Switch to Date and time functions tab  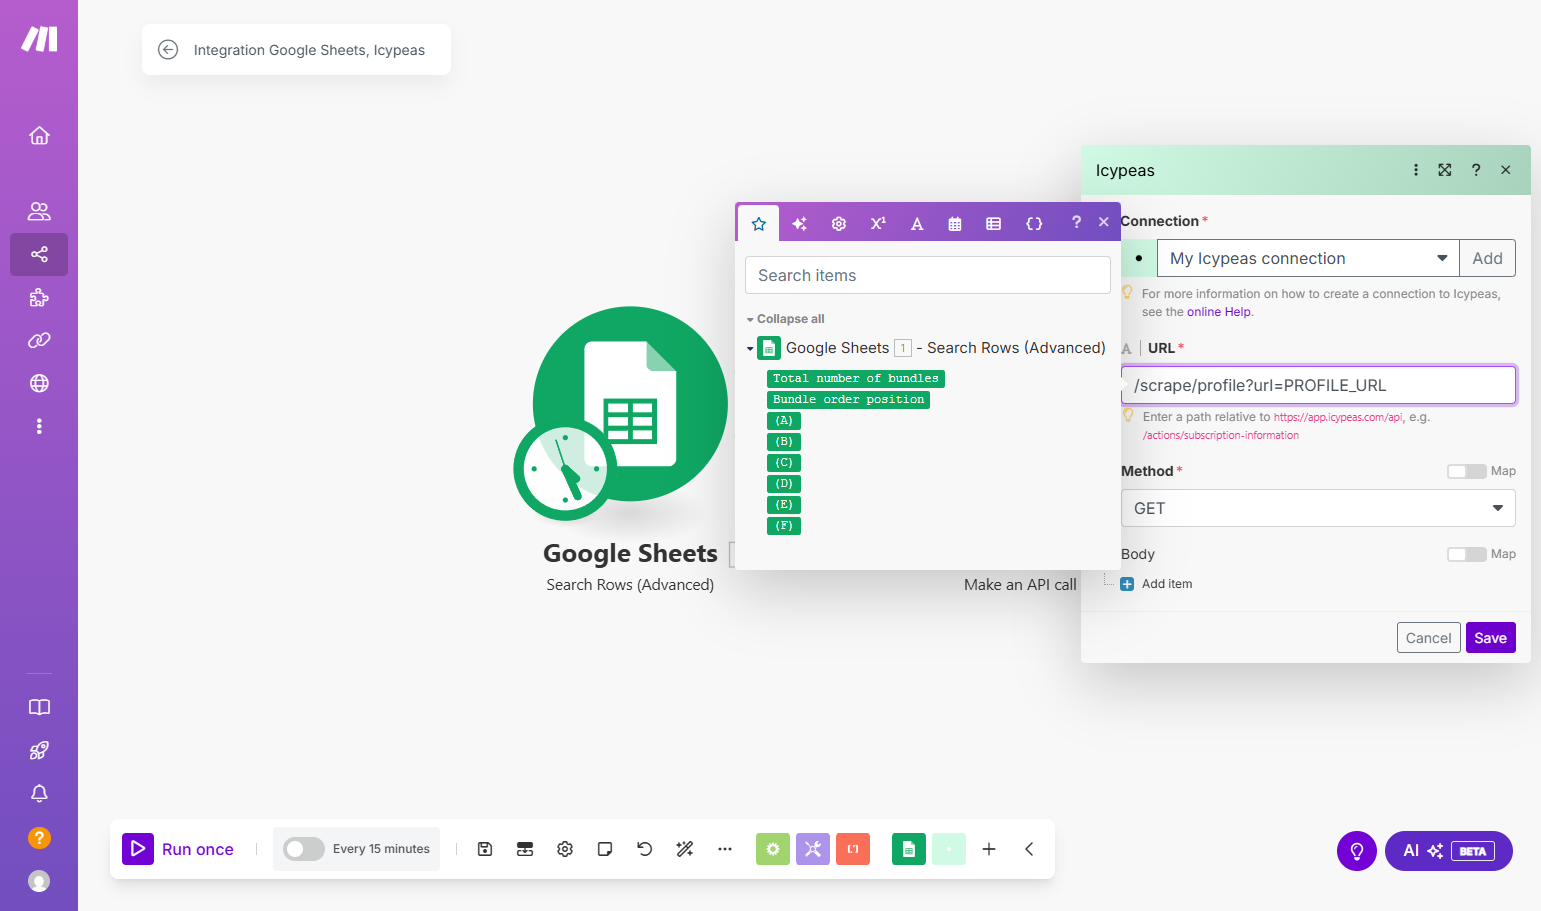coord(955,223)
